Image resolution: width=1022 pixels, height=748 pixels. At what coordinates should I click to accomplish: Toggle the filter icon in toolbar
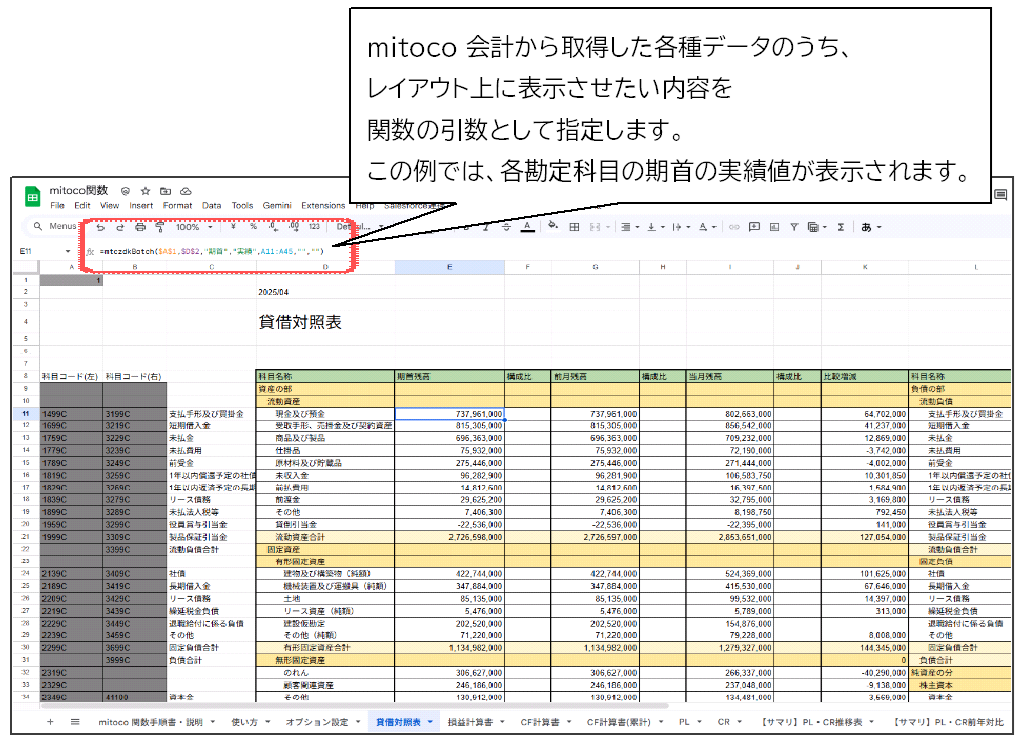793,227
